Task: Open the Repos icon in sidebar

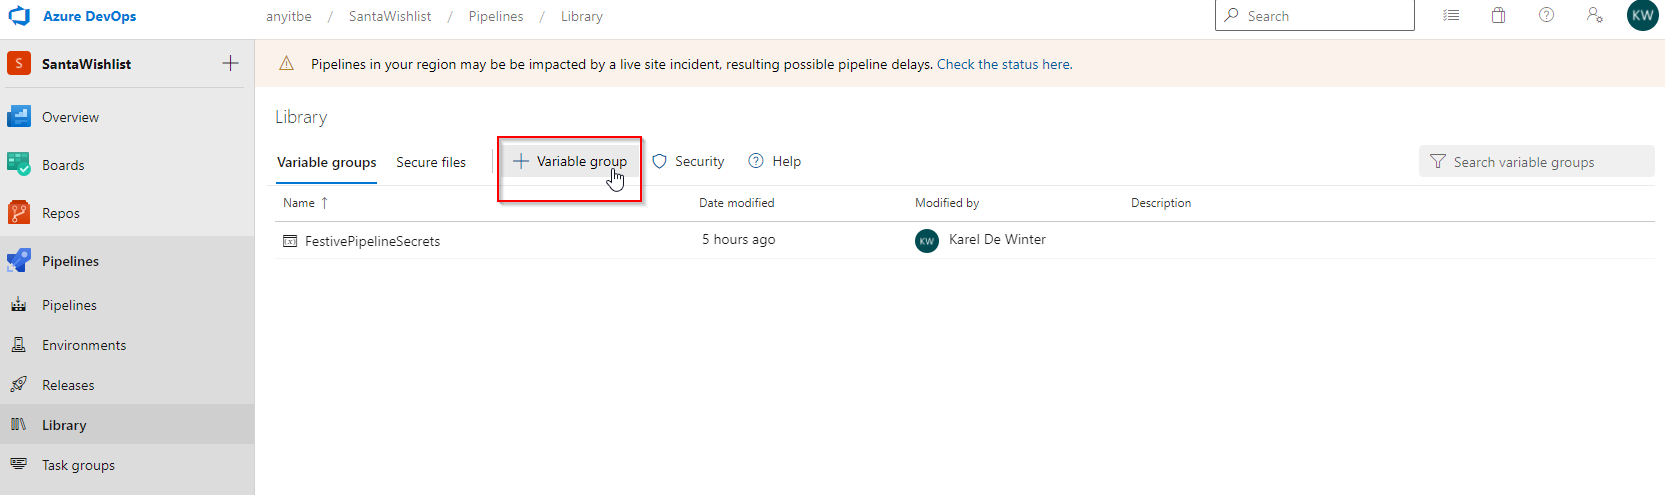Action: click(x=19, y=212)
